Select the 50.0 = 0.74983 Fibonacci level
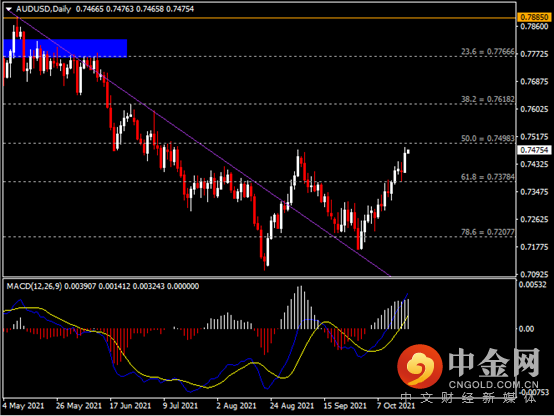Image resolution: width=554 pixels, height=416 pixels. [x=488, y=138]
